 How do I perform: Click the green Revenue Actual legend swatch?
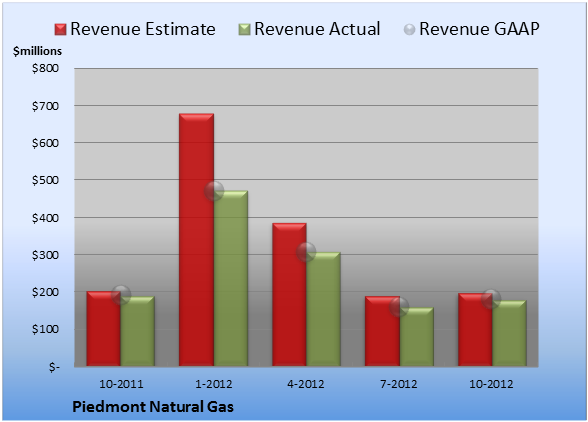tap(244, 30)
